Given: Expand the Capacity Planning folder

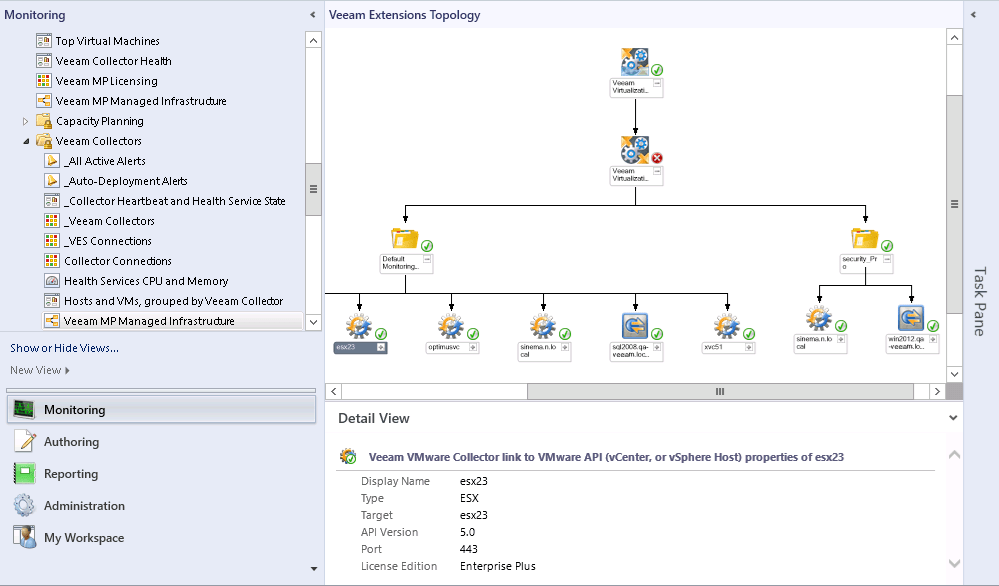Looking at the screenshot, I should [x=23, y=120].
